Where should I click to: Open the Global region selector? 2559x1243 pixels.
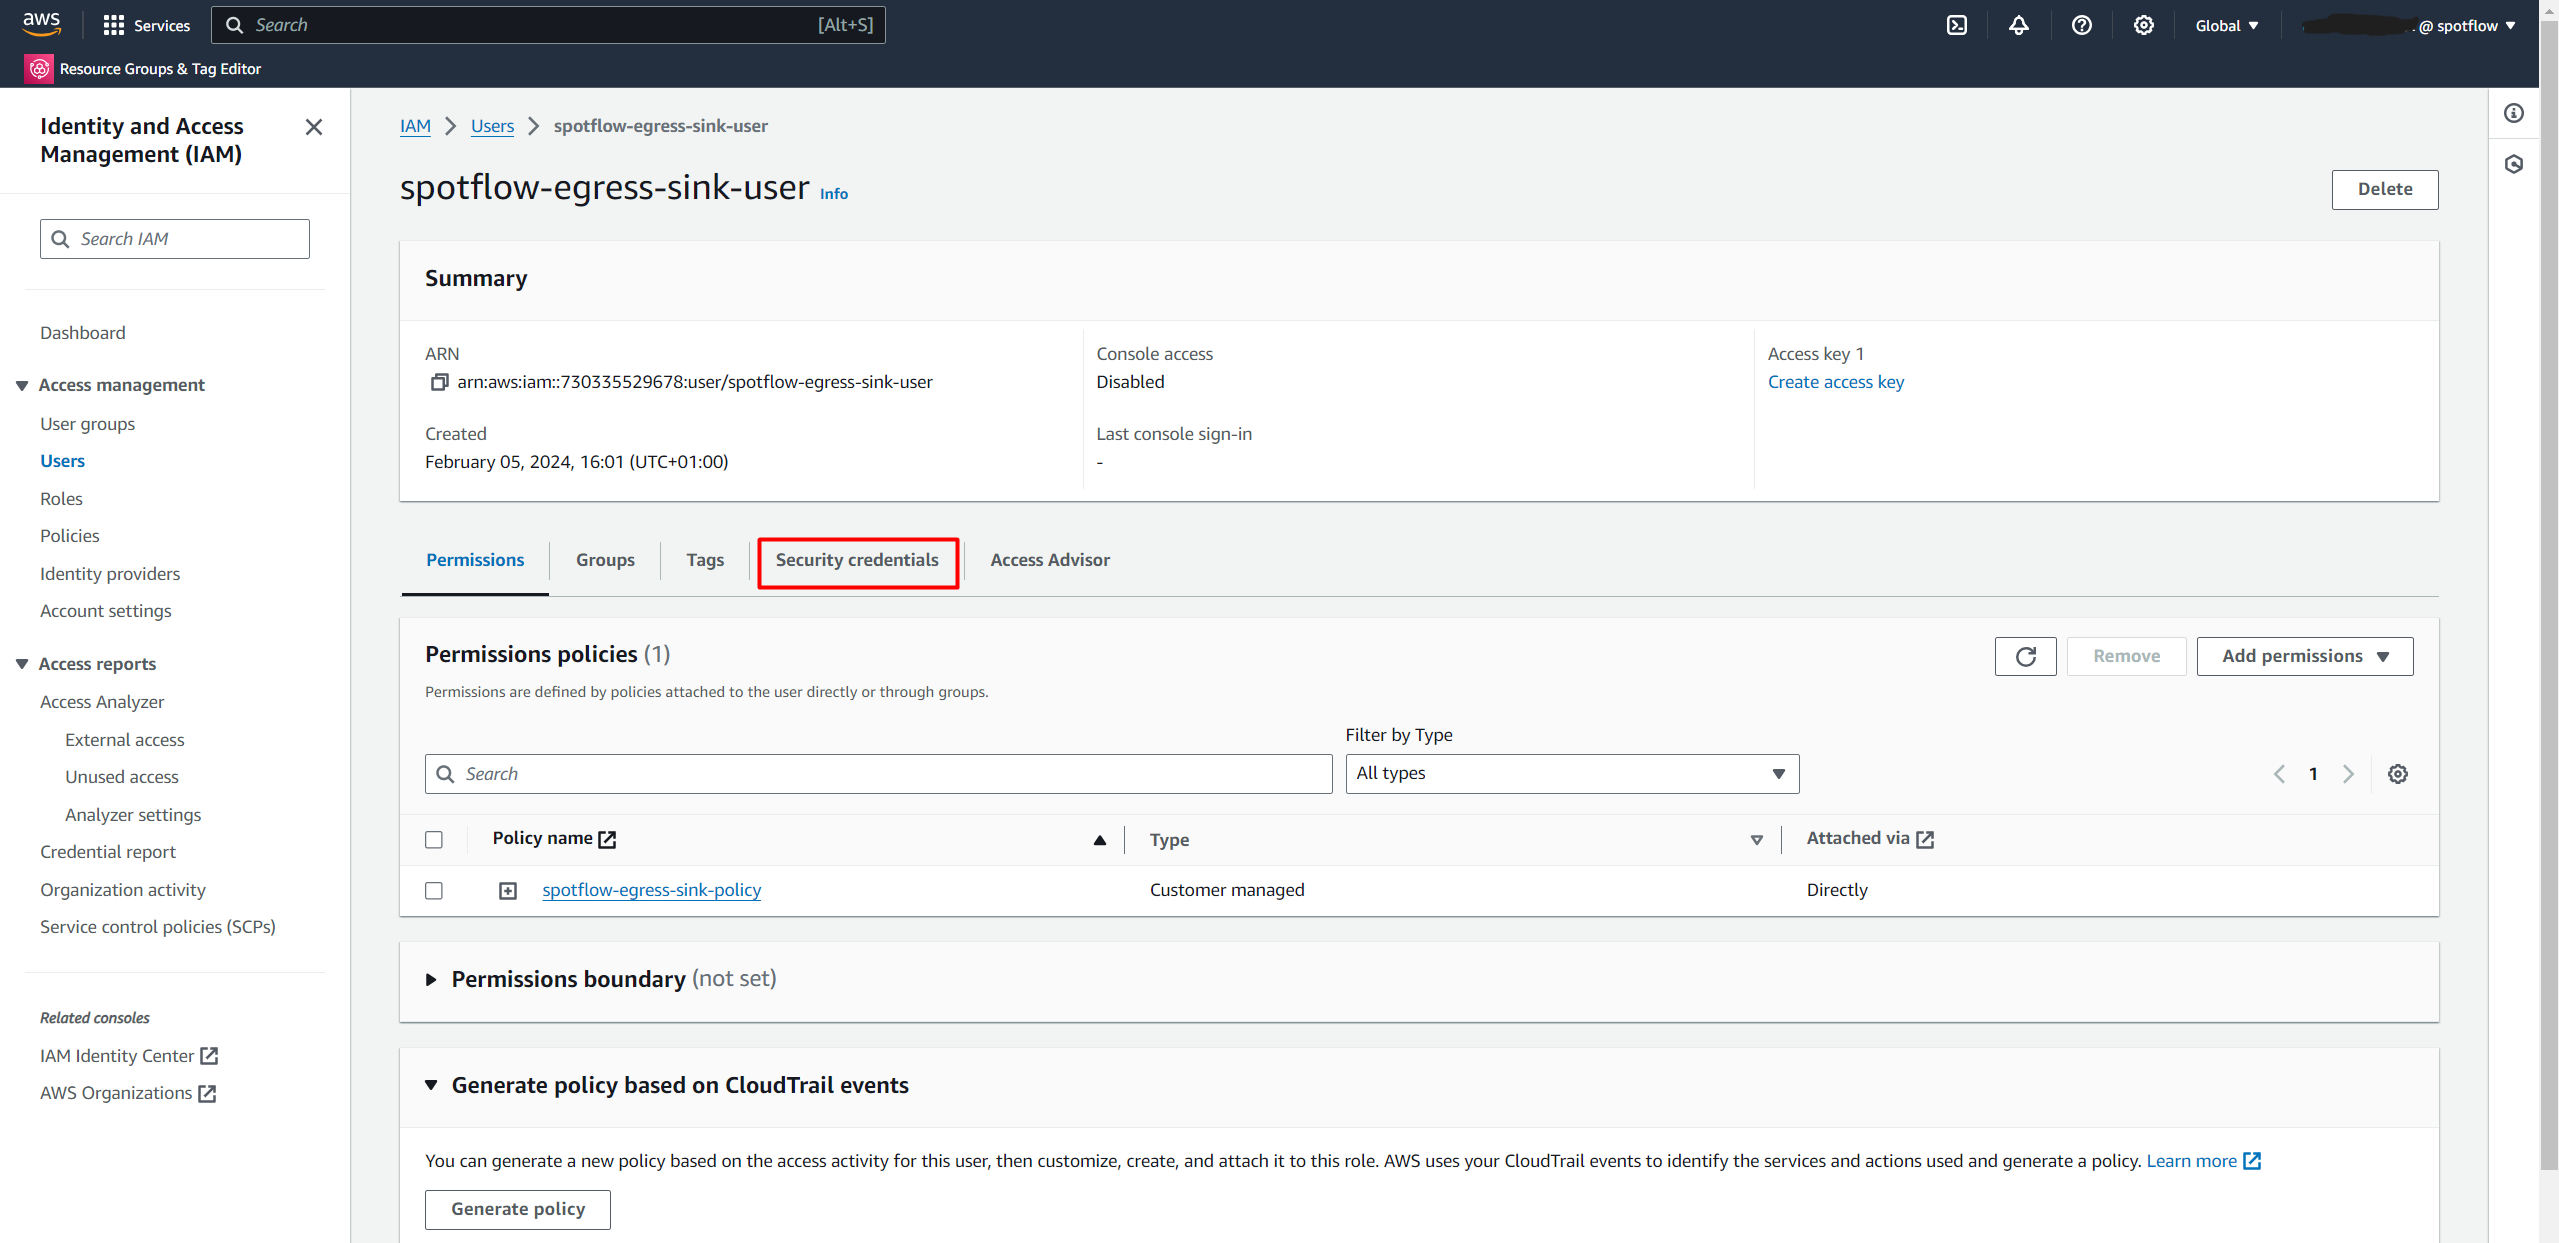[x=2226, y=26]
